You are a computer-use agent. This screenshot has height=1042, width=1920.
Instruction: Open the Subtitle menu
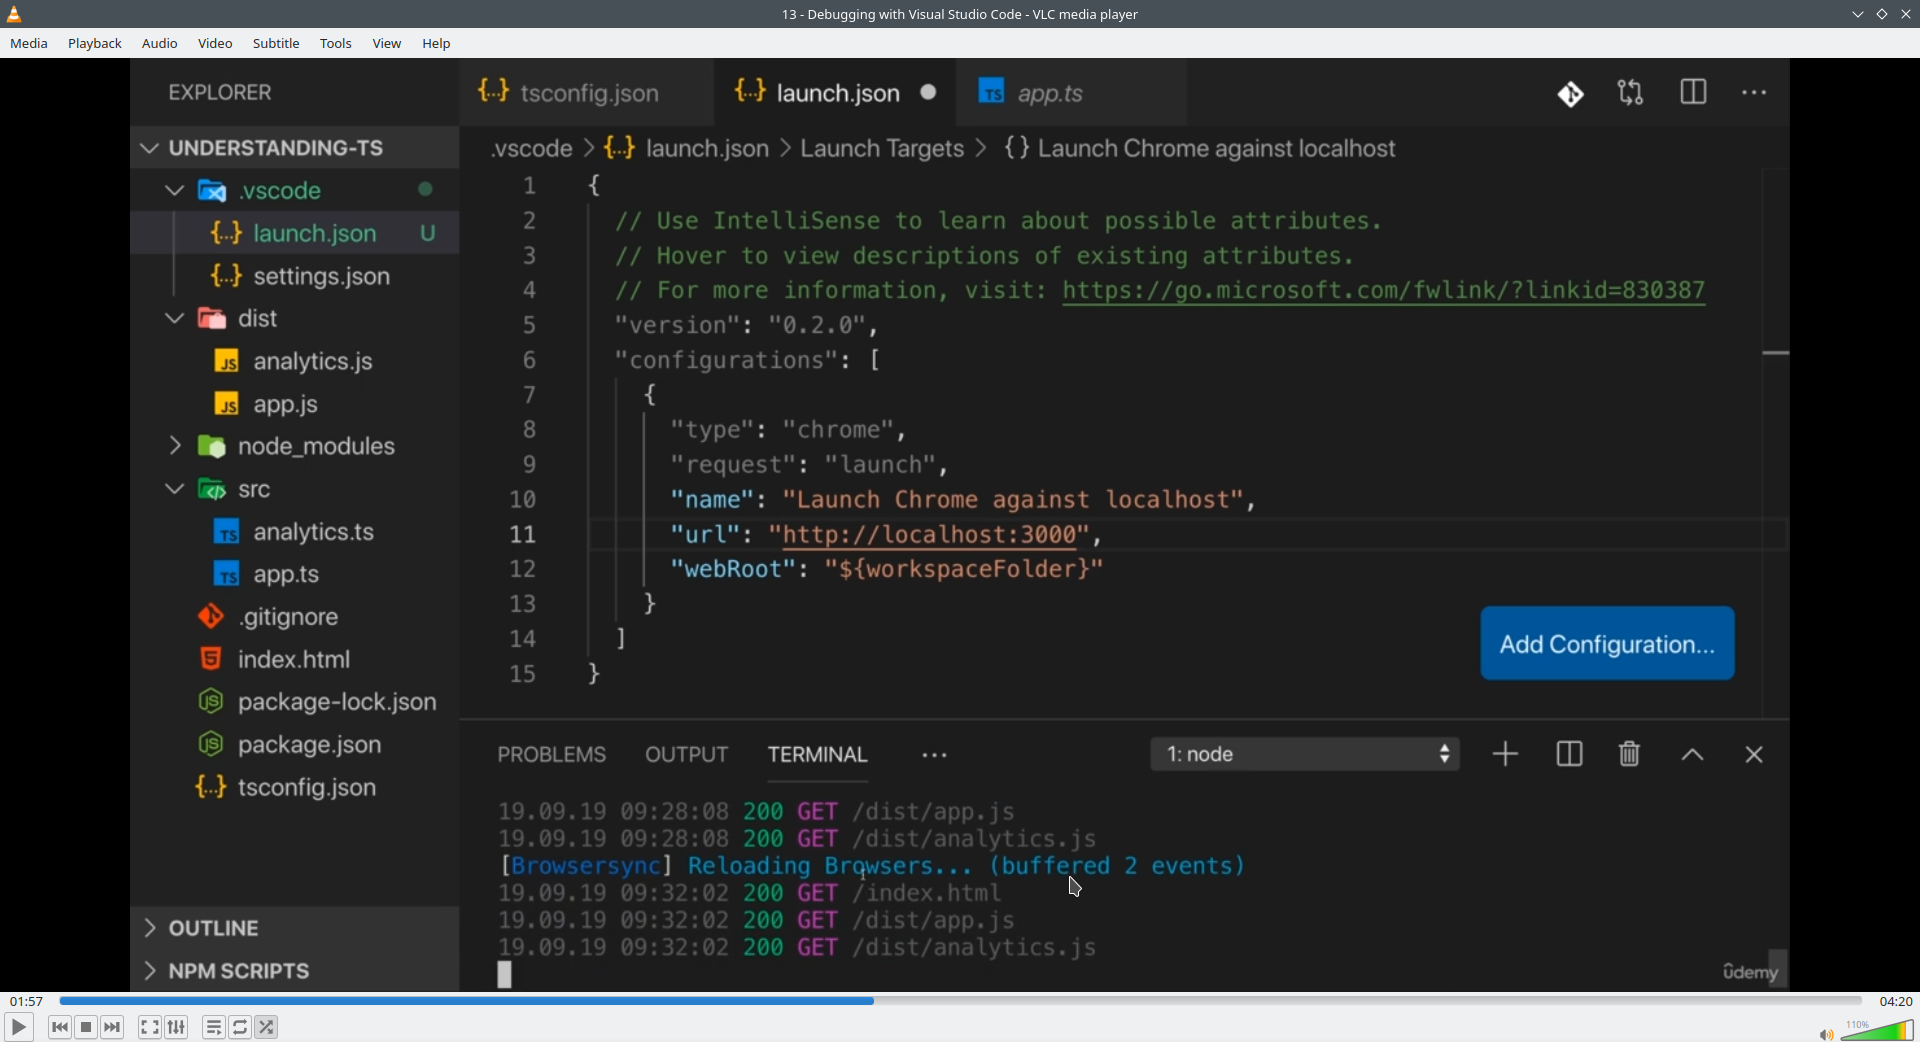pos(276,44)
